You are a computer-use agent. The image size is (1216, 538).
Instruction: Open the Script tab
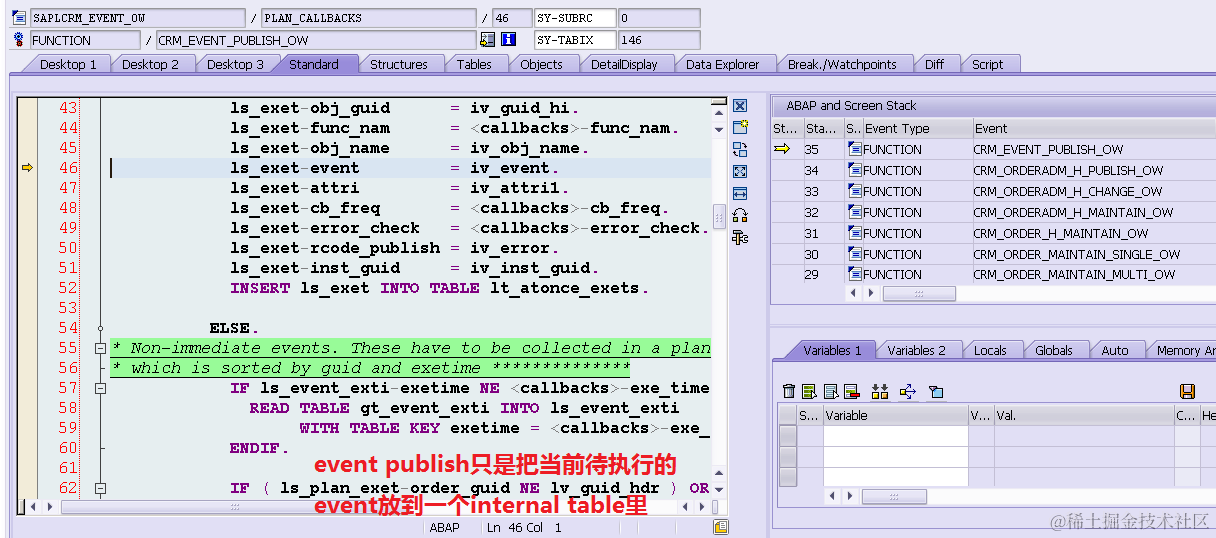click(987, 64)
